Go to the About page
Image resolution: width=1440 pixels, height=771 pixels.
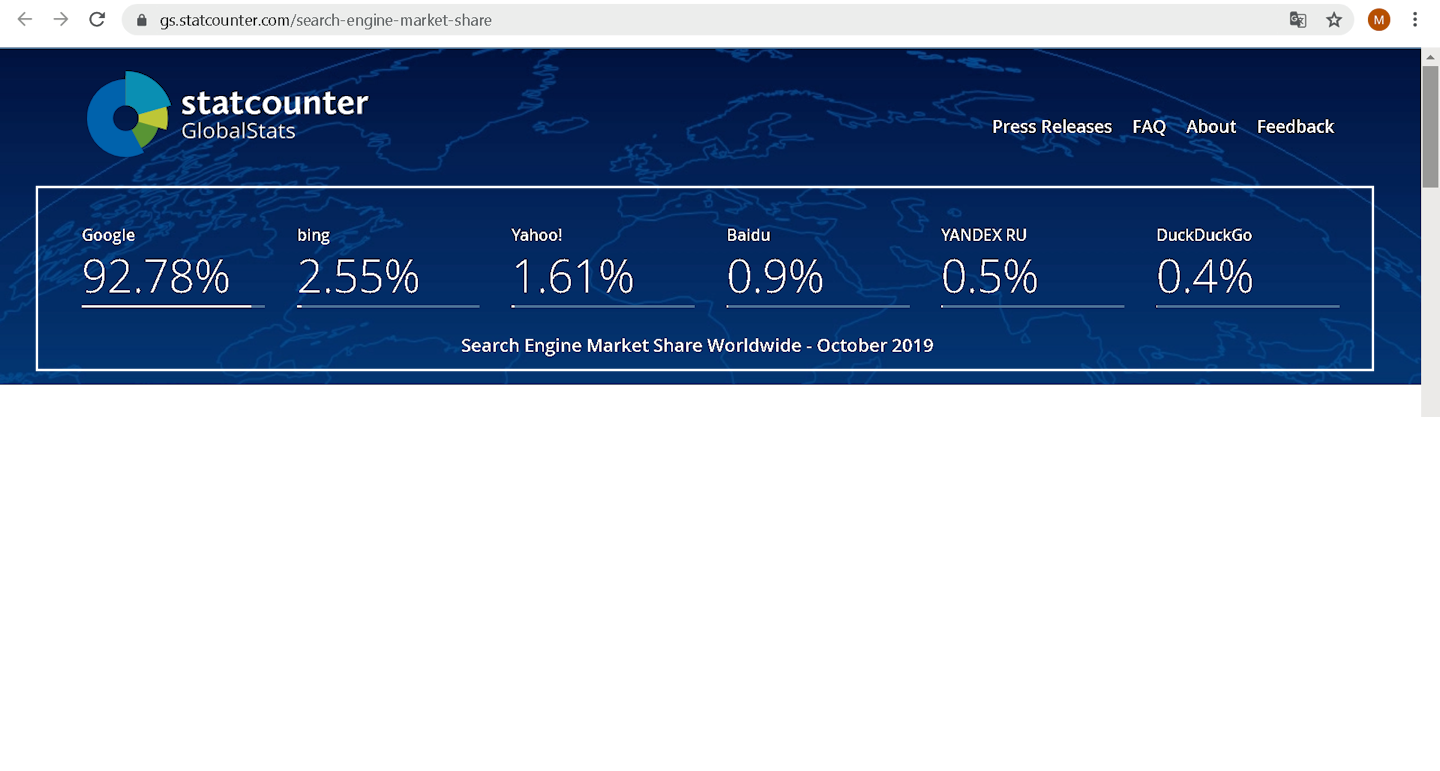pyautogui.click(x=1211, y=127)
